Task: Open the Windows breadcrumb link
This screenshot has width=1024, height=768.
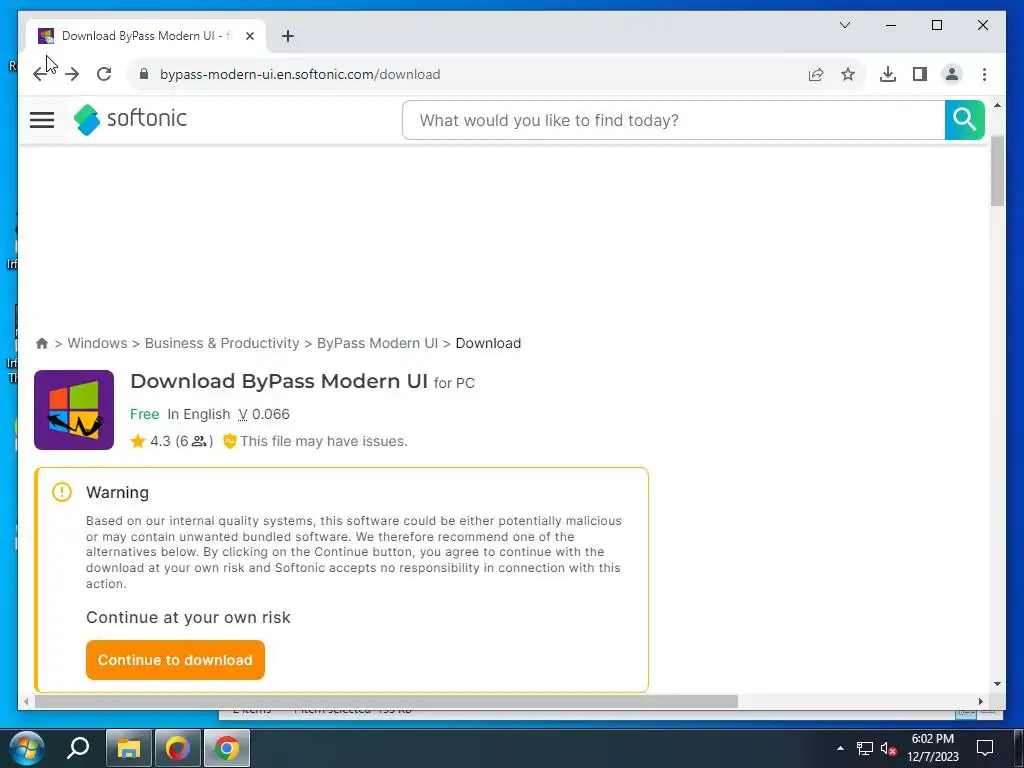Action: click(97, 344)
